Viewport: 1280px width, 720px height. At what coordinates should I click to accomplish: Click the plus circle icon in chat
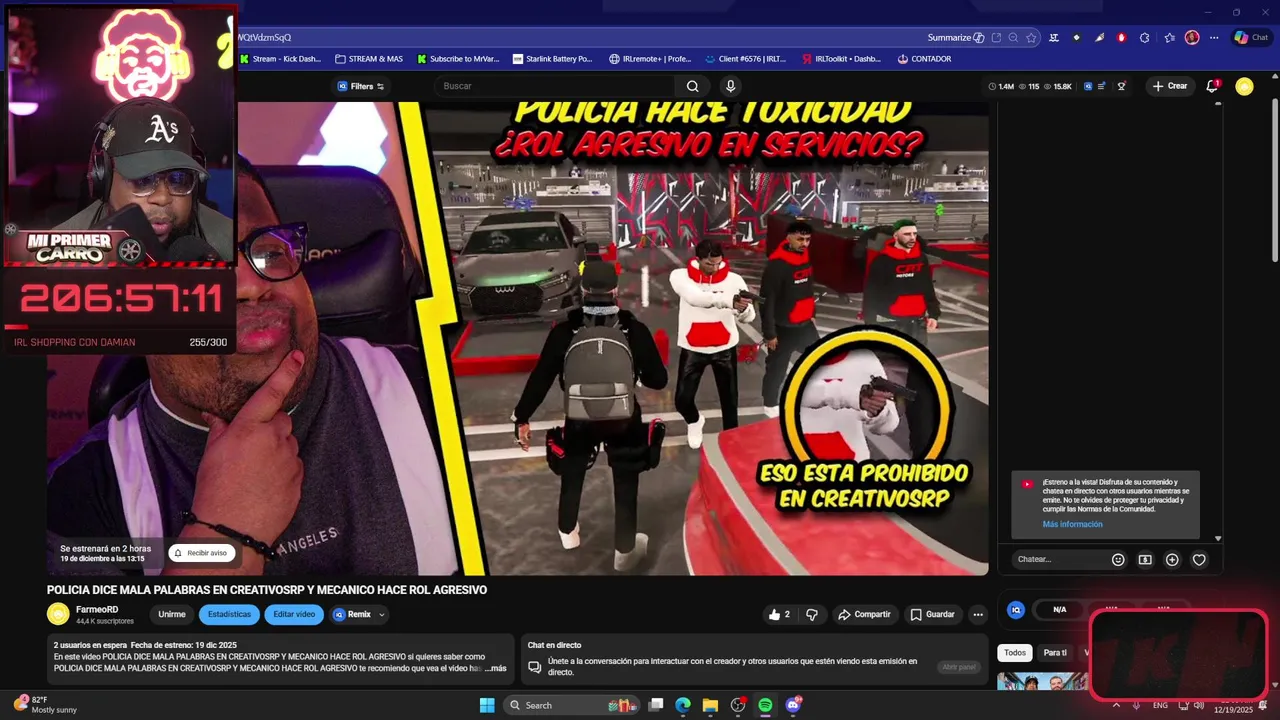pos(1172,560)
